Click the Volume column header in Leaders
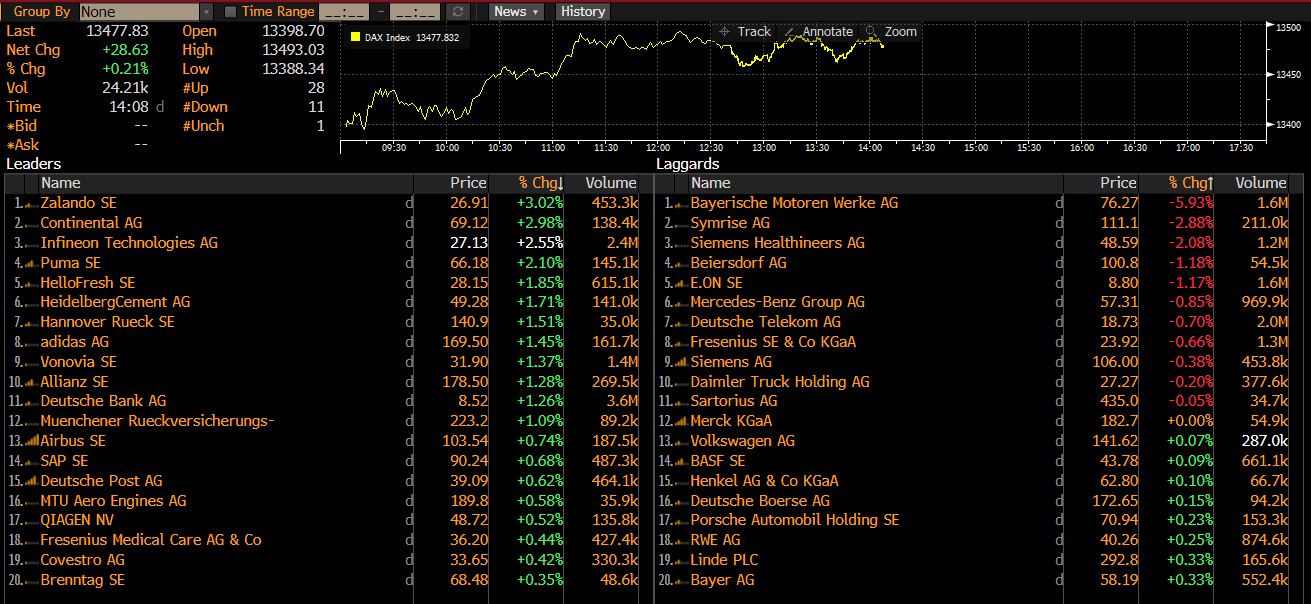1311x604 pixels. pos(610,183)
